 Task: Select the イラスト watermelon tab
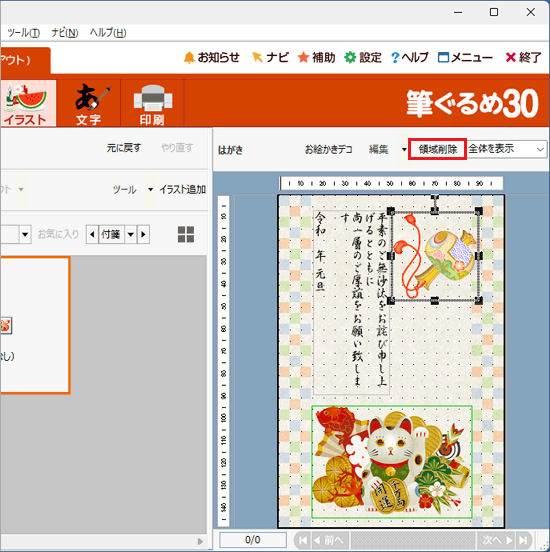[x=28, y=103]
